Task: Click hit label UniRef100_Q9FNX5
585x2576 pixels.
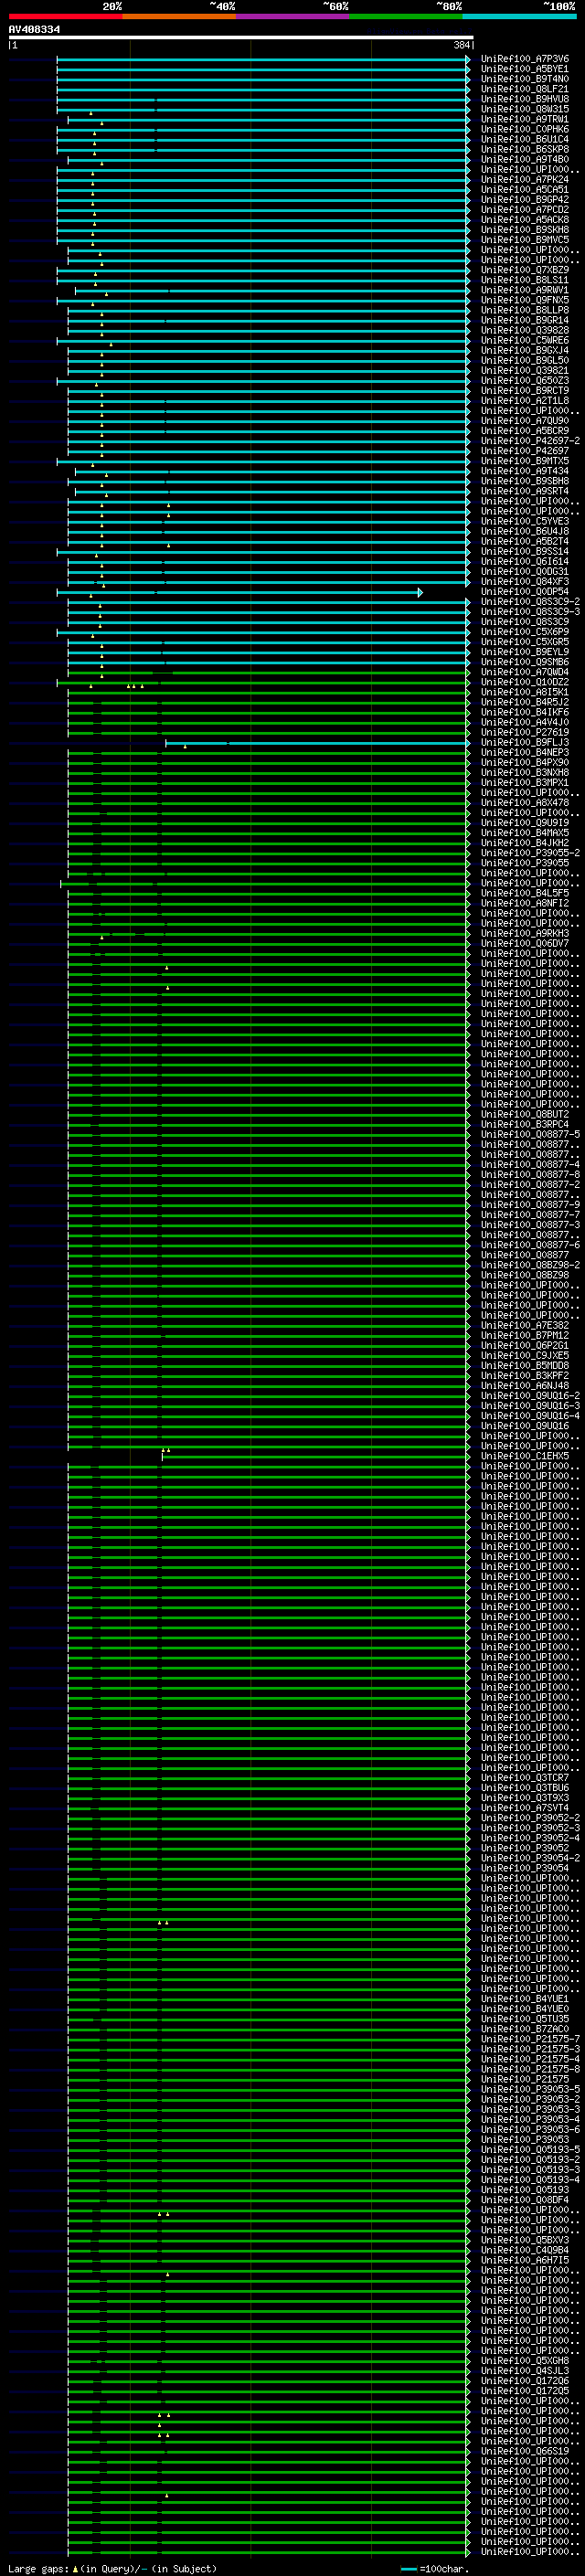Action: [525, 300]
